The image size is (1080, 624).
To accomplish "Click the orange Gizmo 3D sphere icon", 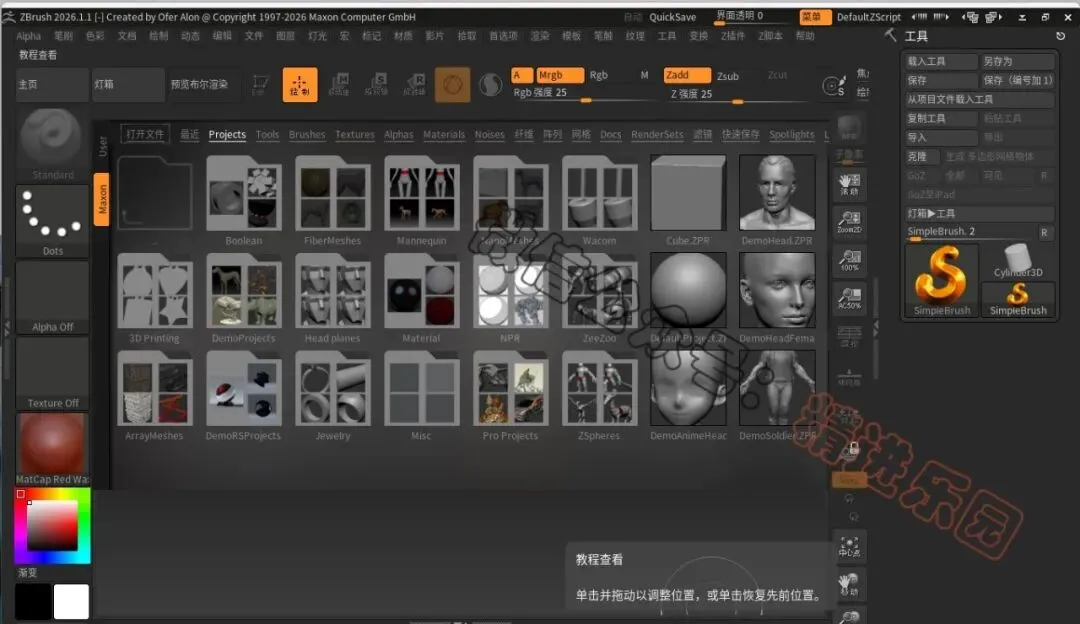I will coord(452,85).
